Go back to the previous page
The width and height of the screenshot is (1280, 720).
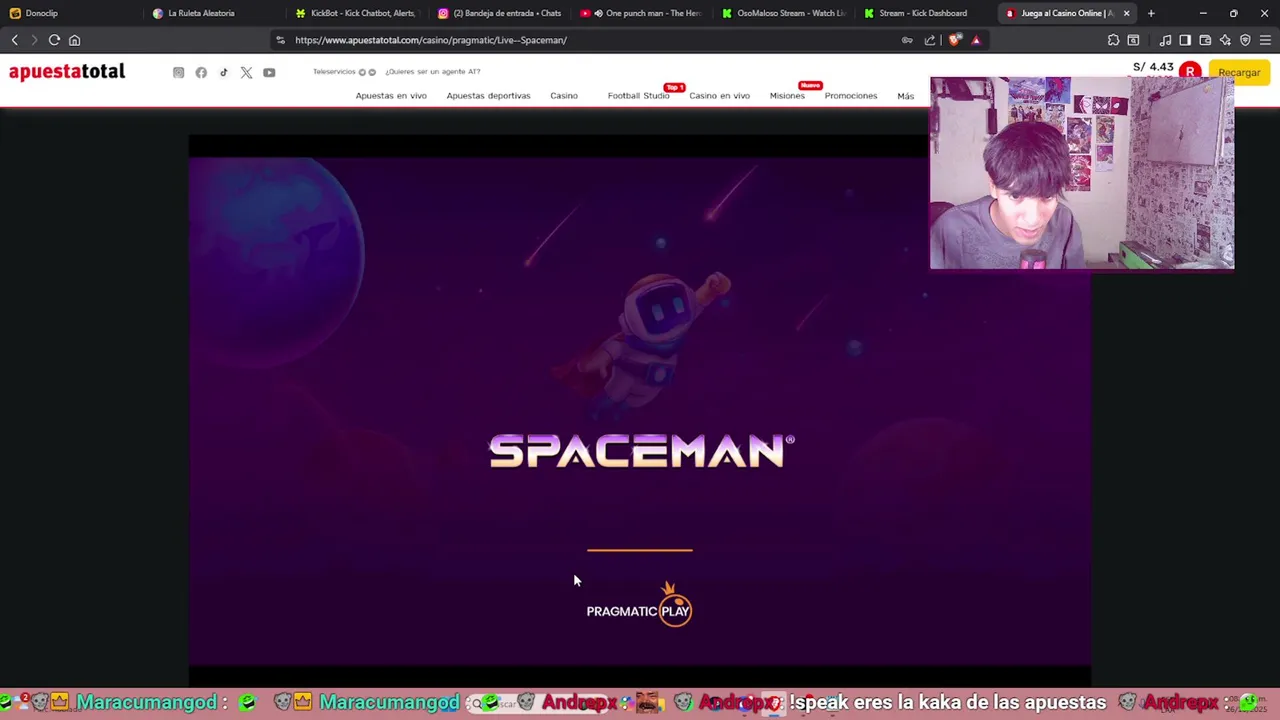14,40
